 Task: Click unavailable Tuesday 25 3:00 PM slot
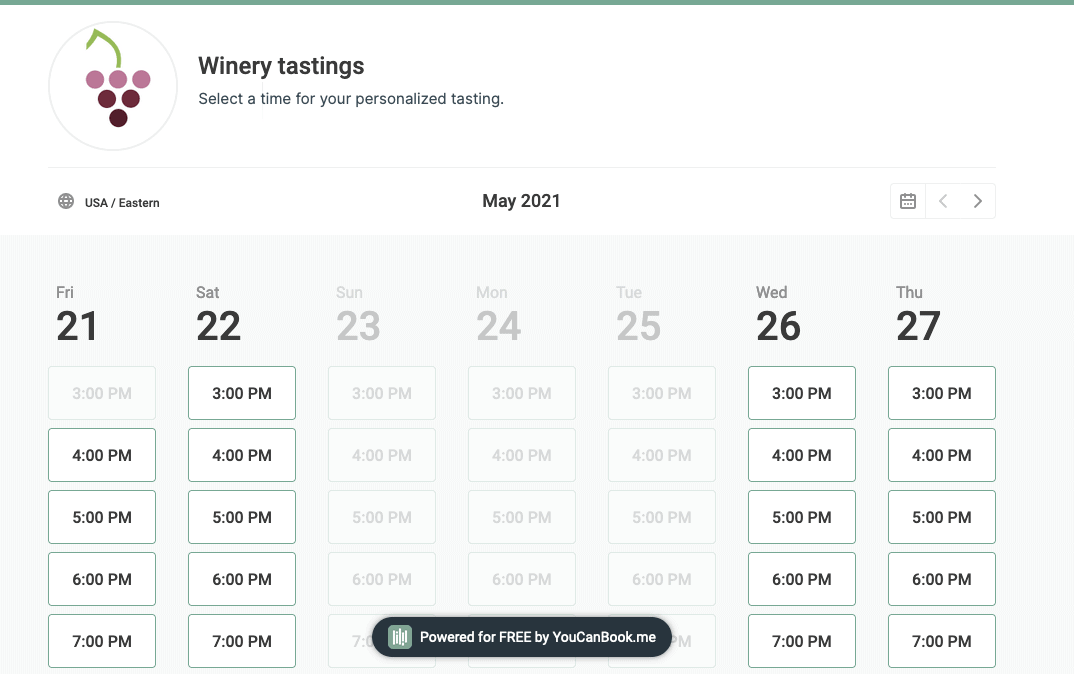pyautogui.click(x=662, y=393)
